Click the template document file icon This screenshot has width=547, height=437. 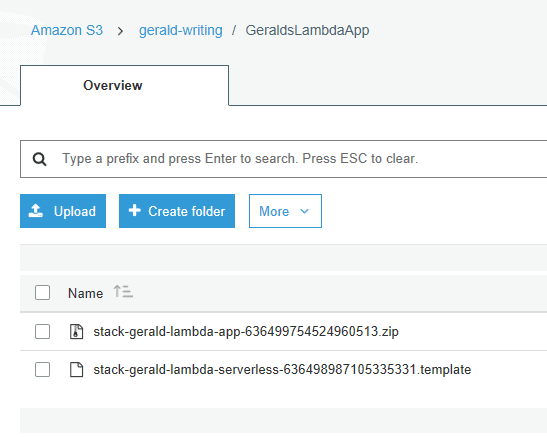pyautogui.click(x=76, y=370)
